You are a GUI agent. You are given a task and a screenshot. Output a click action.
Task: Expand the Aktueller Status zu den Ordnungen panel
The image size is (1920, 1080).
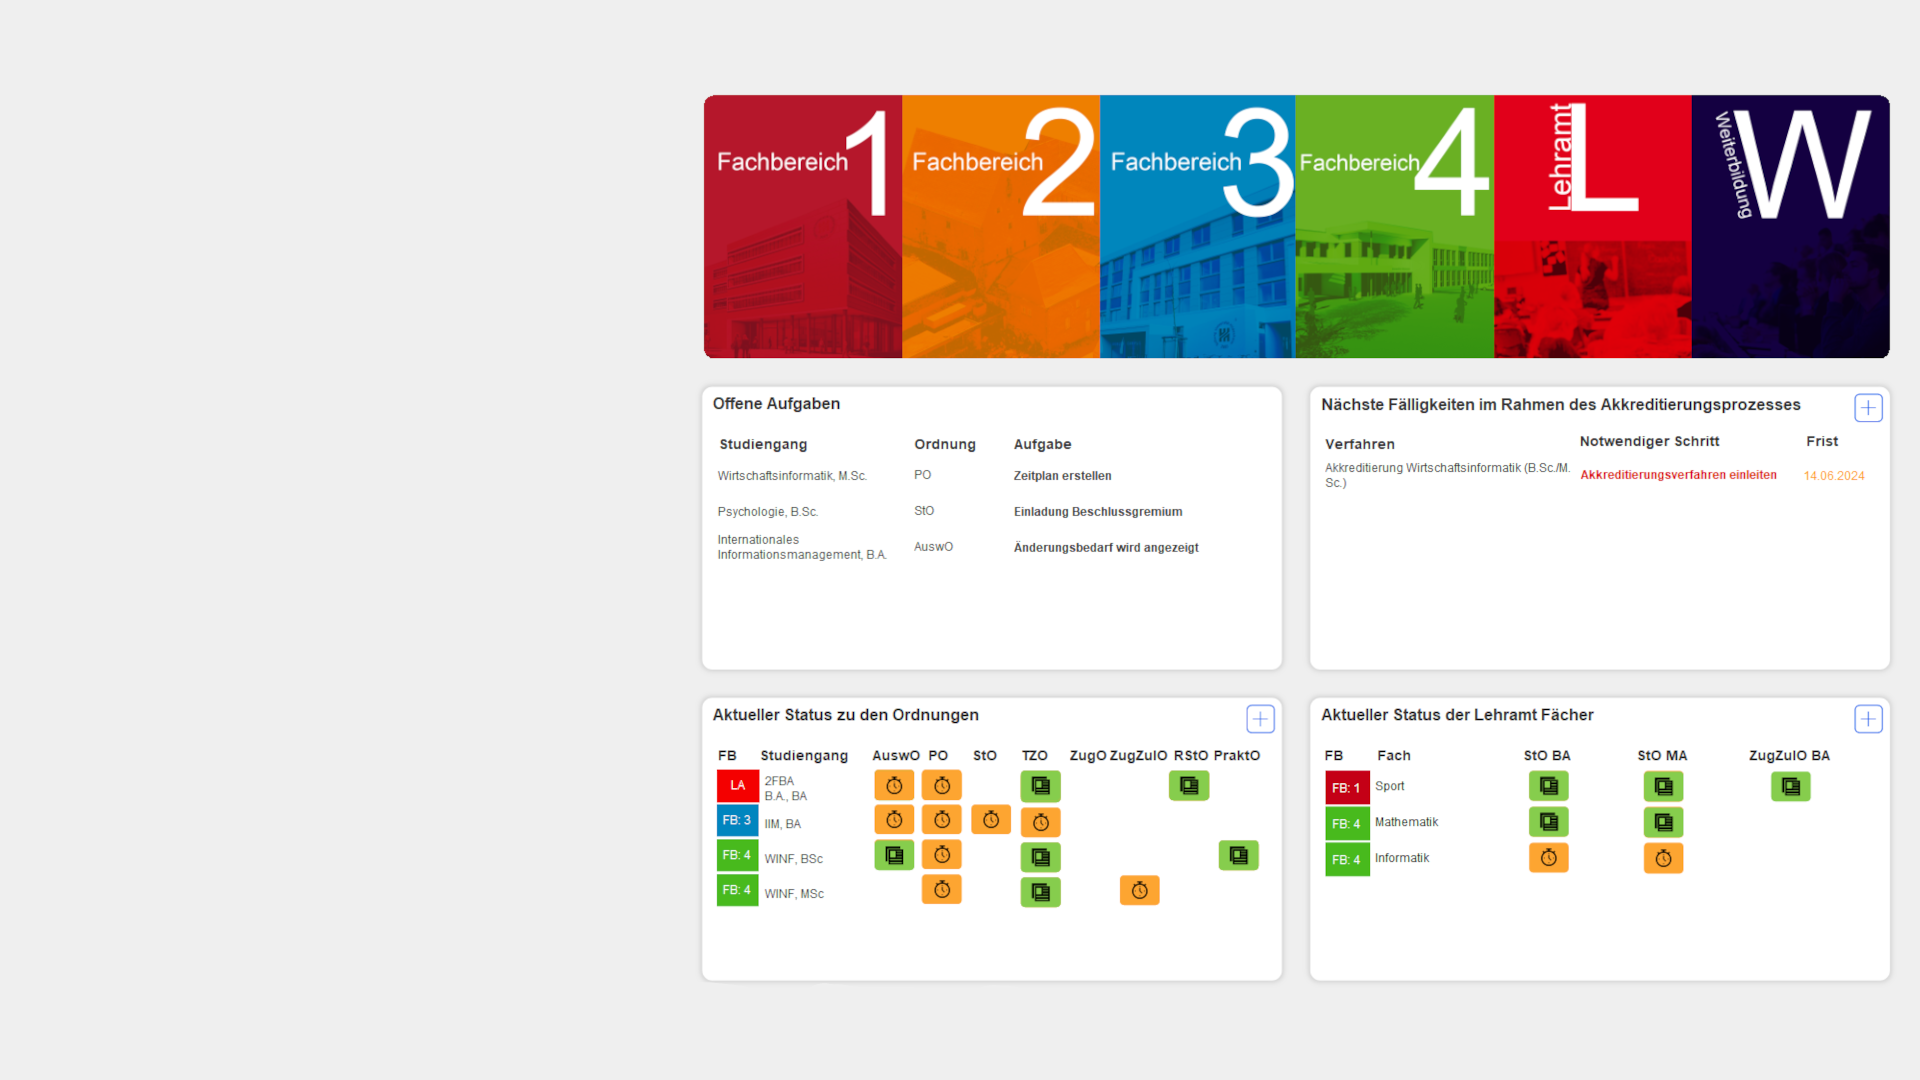[1260, 719]
